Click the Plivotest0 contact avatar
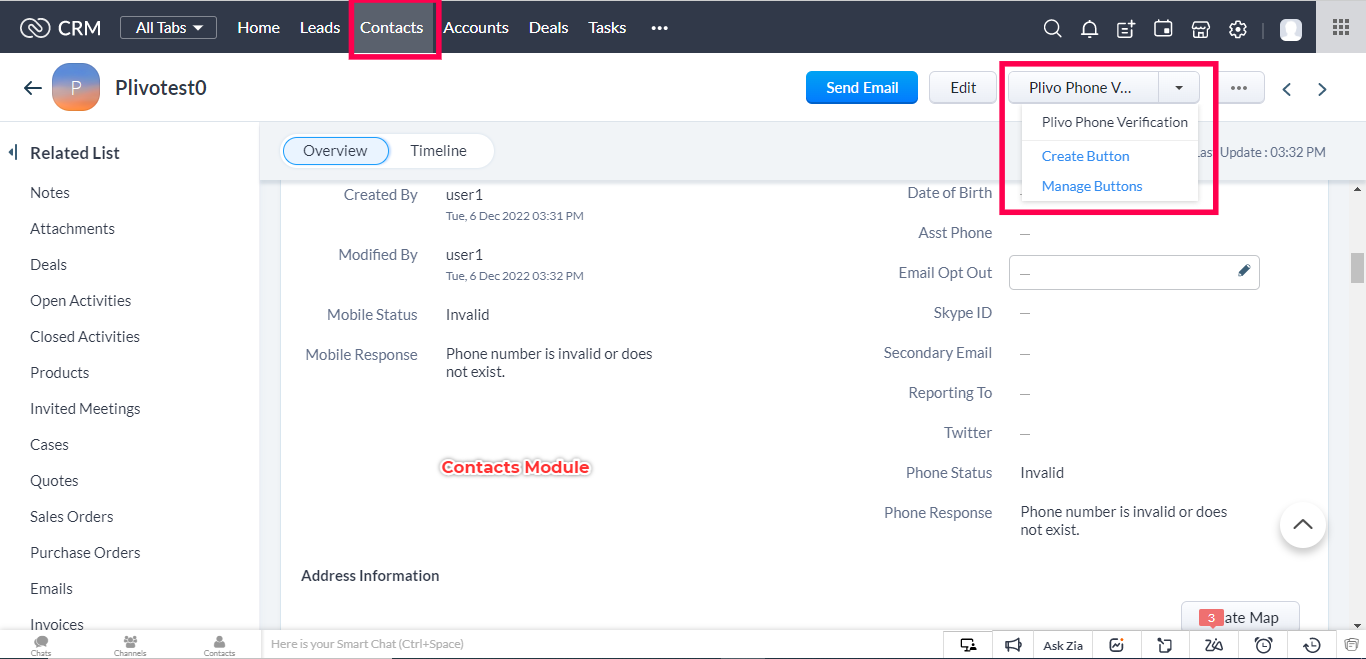 tap(76, 87)
